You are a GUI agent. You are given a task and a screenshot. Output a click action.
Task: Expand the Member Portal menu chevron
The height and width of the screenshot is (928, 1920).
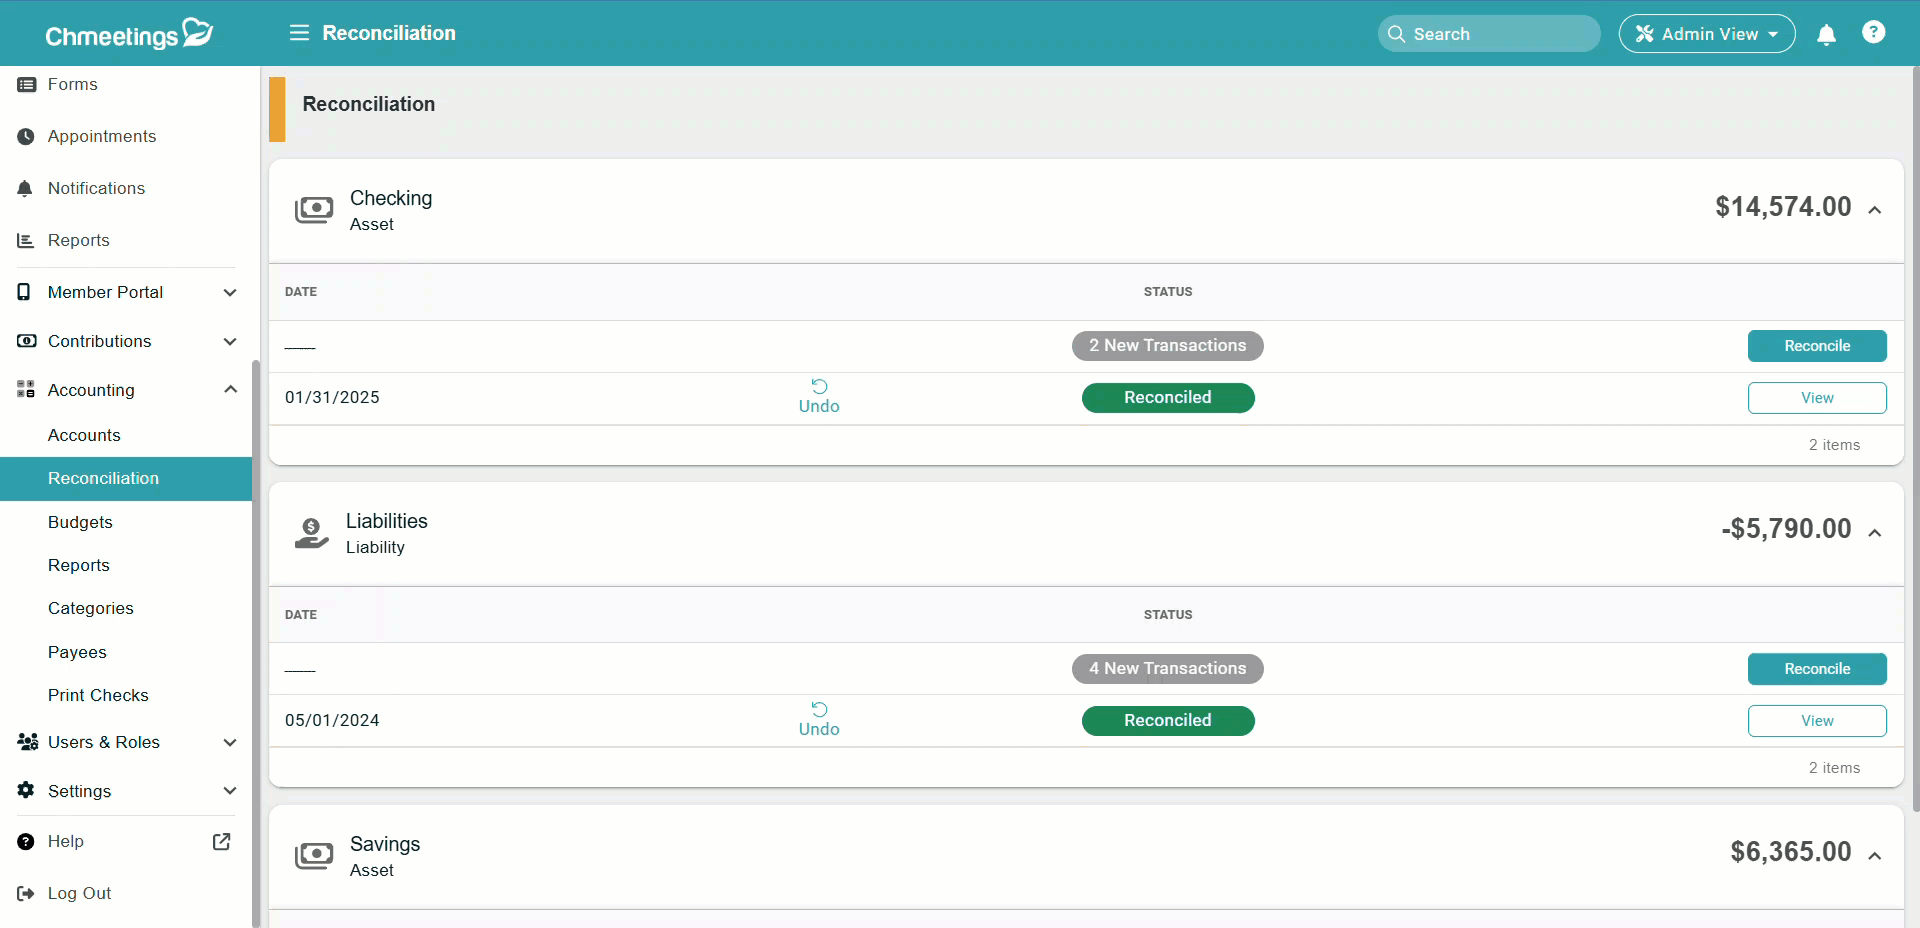230,292
